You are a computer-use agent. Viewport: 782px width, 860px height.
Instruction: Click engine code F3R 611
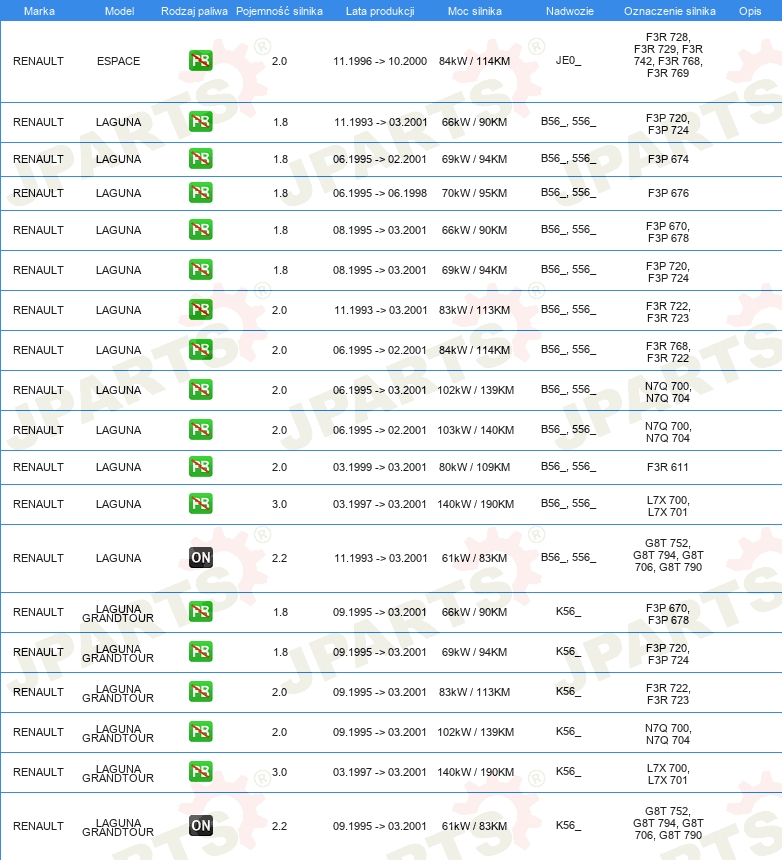point(667,467)
